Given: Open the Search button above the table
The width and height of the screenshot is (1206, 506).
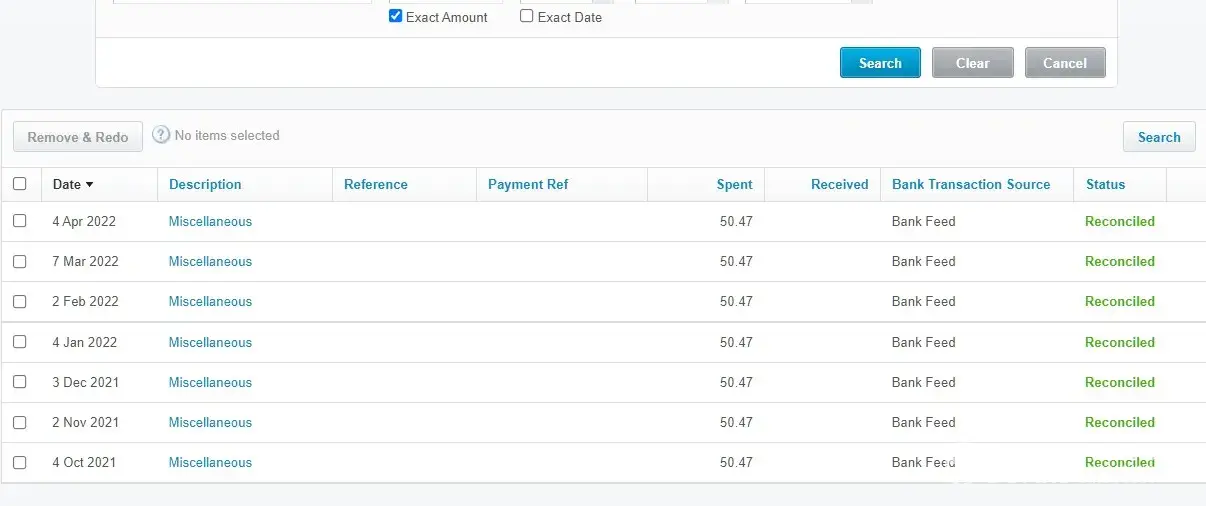Looking at the screenshot, I should (1159, 137).
